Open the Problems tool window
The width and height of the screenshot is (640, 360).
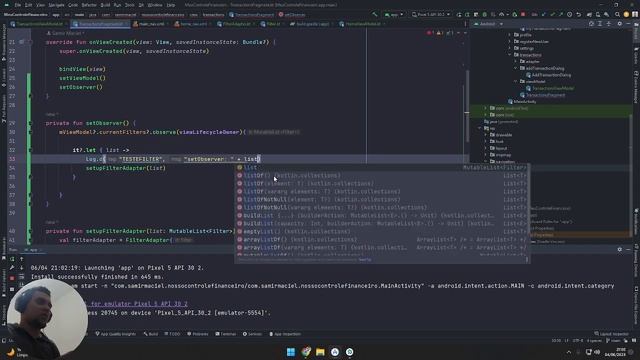(x=198, y=334)
